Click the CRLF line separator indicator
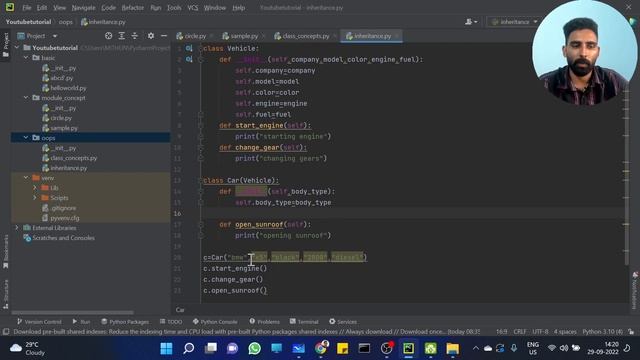The image size is (640, 360). tap(520, 332)
